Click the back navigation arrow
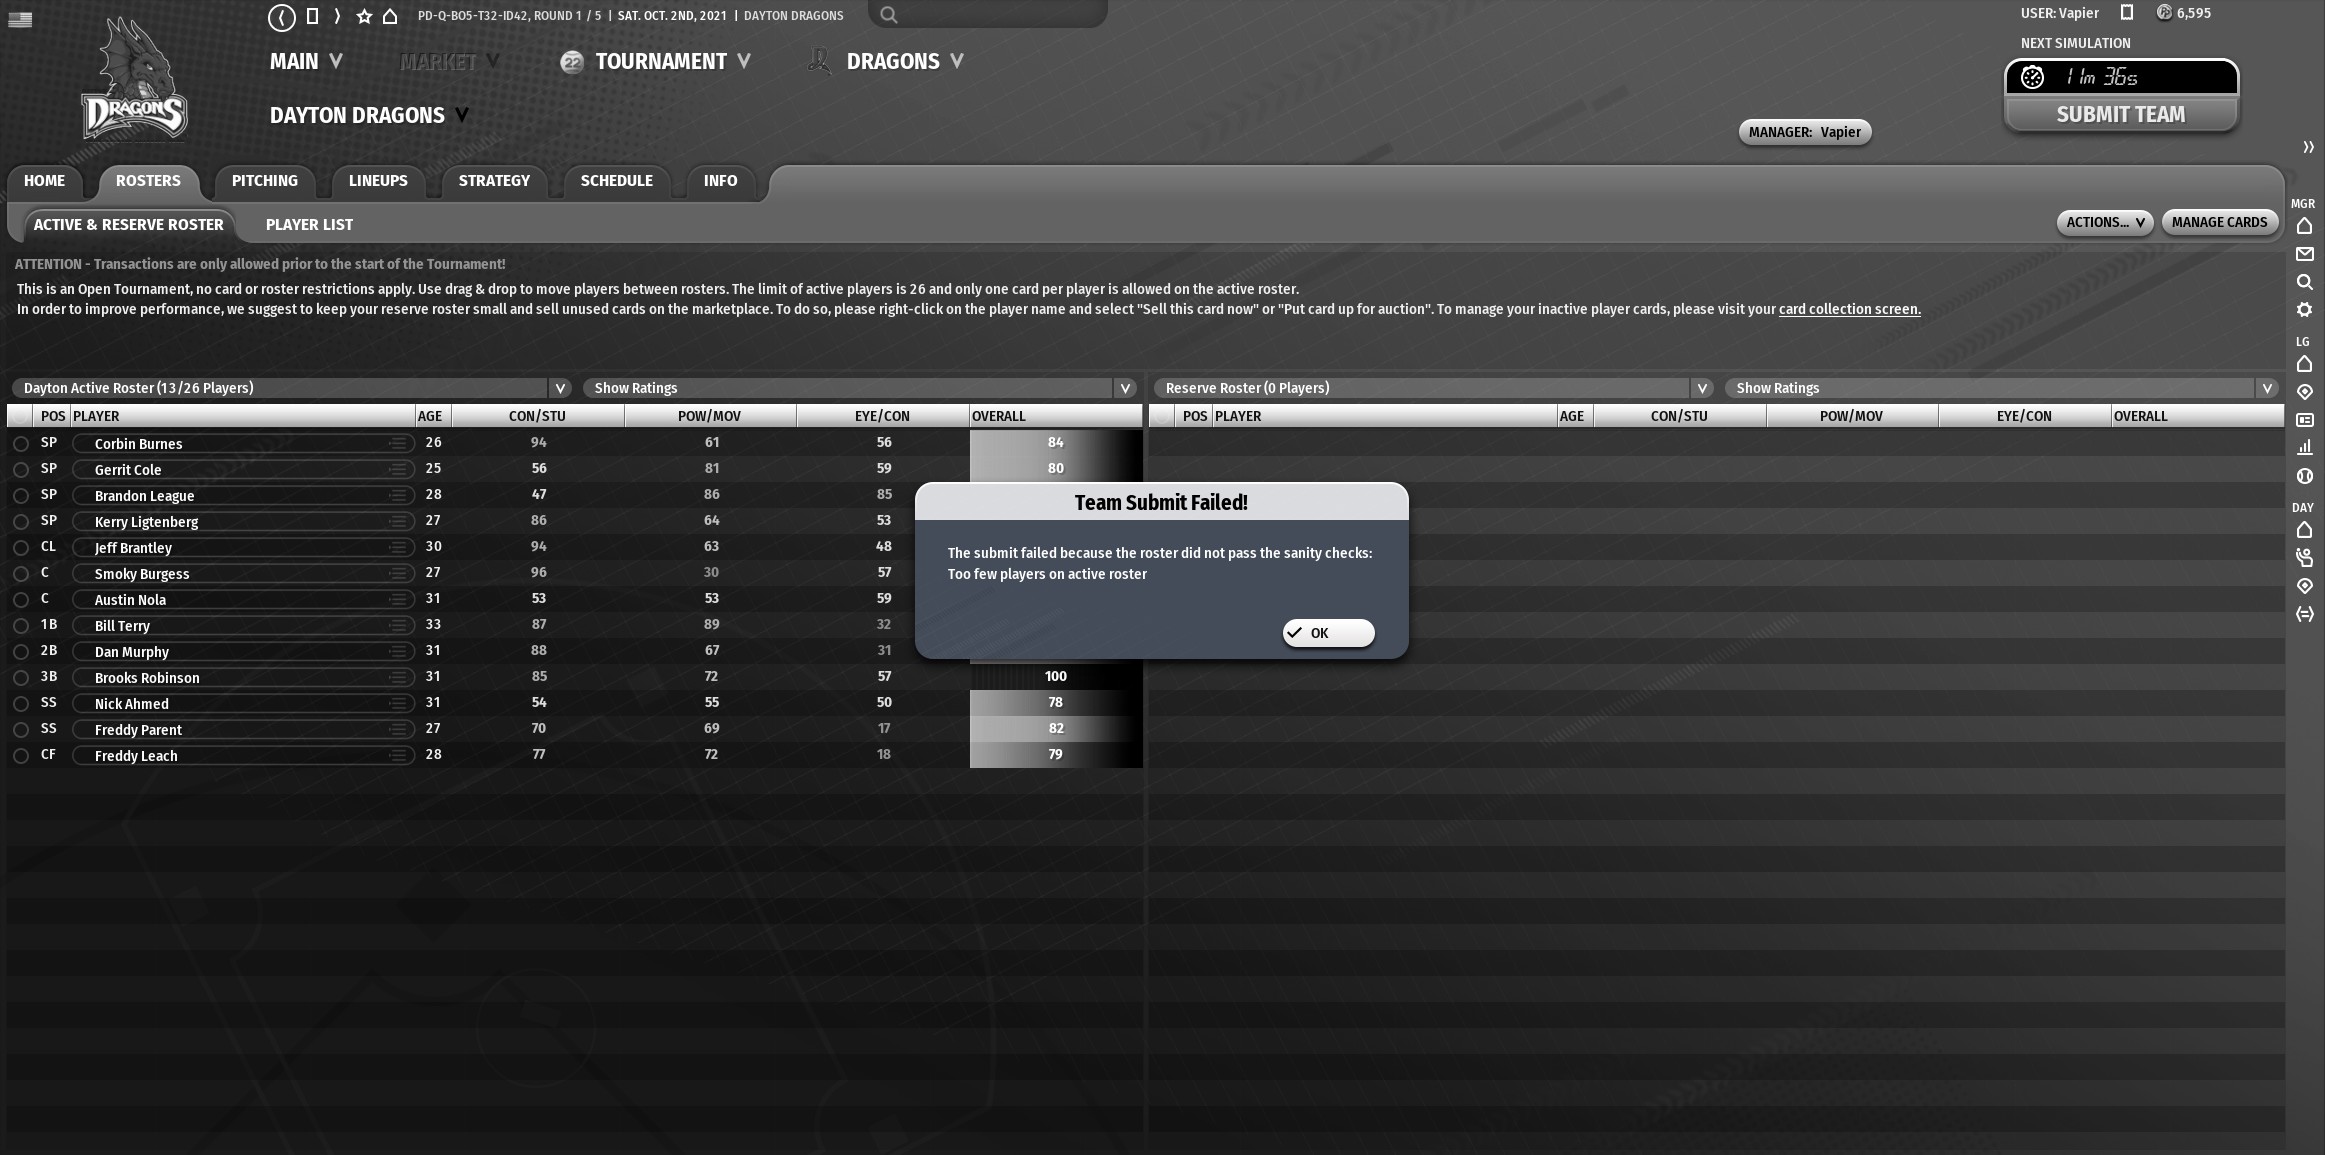Screen dimensions: 2325x1155 tap(282, 16)
